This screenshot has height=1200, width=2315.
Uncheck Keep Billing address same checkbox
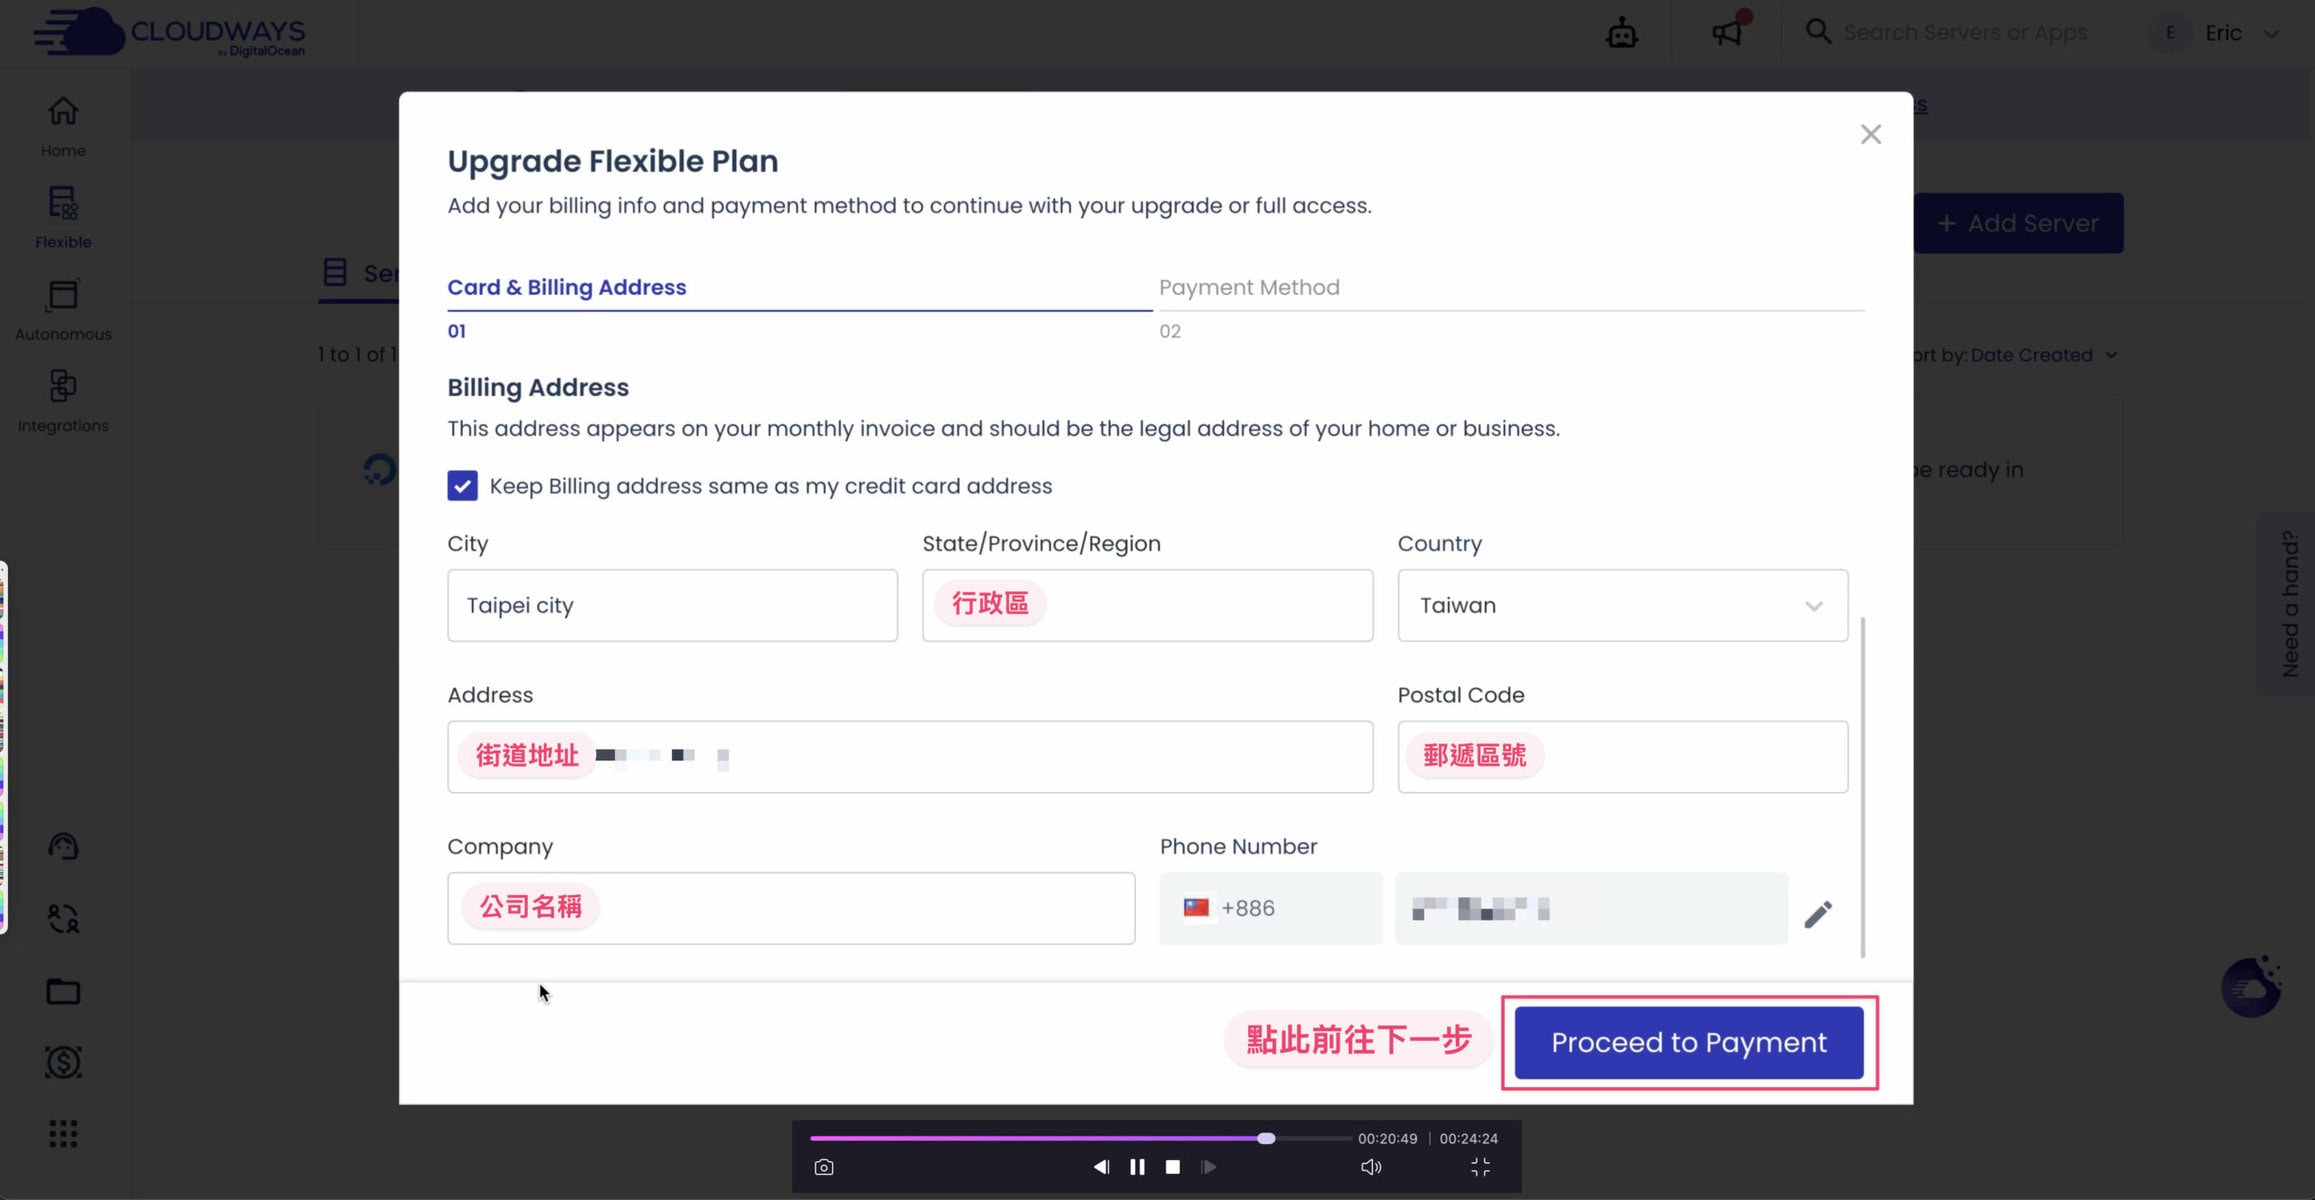tap(462, 486)
